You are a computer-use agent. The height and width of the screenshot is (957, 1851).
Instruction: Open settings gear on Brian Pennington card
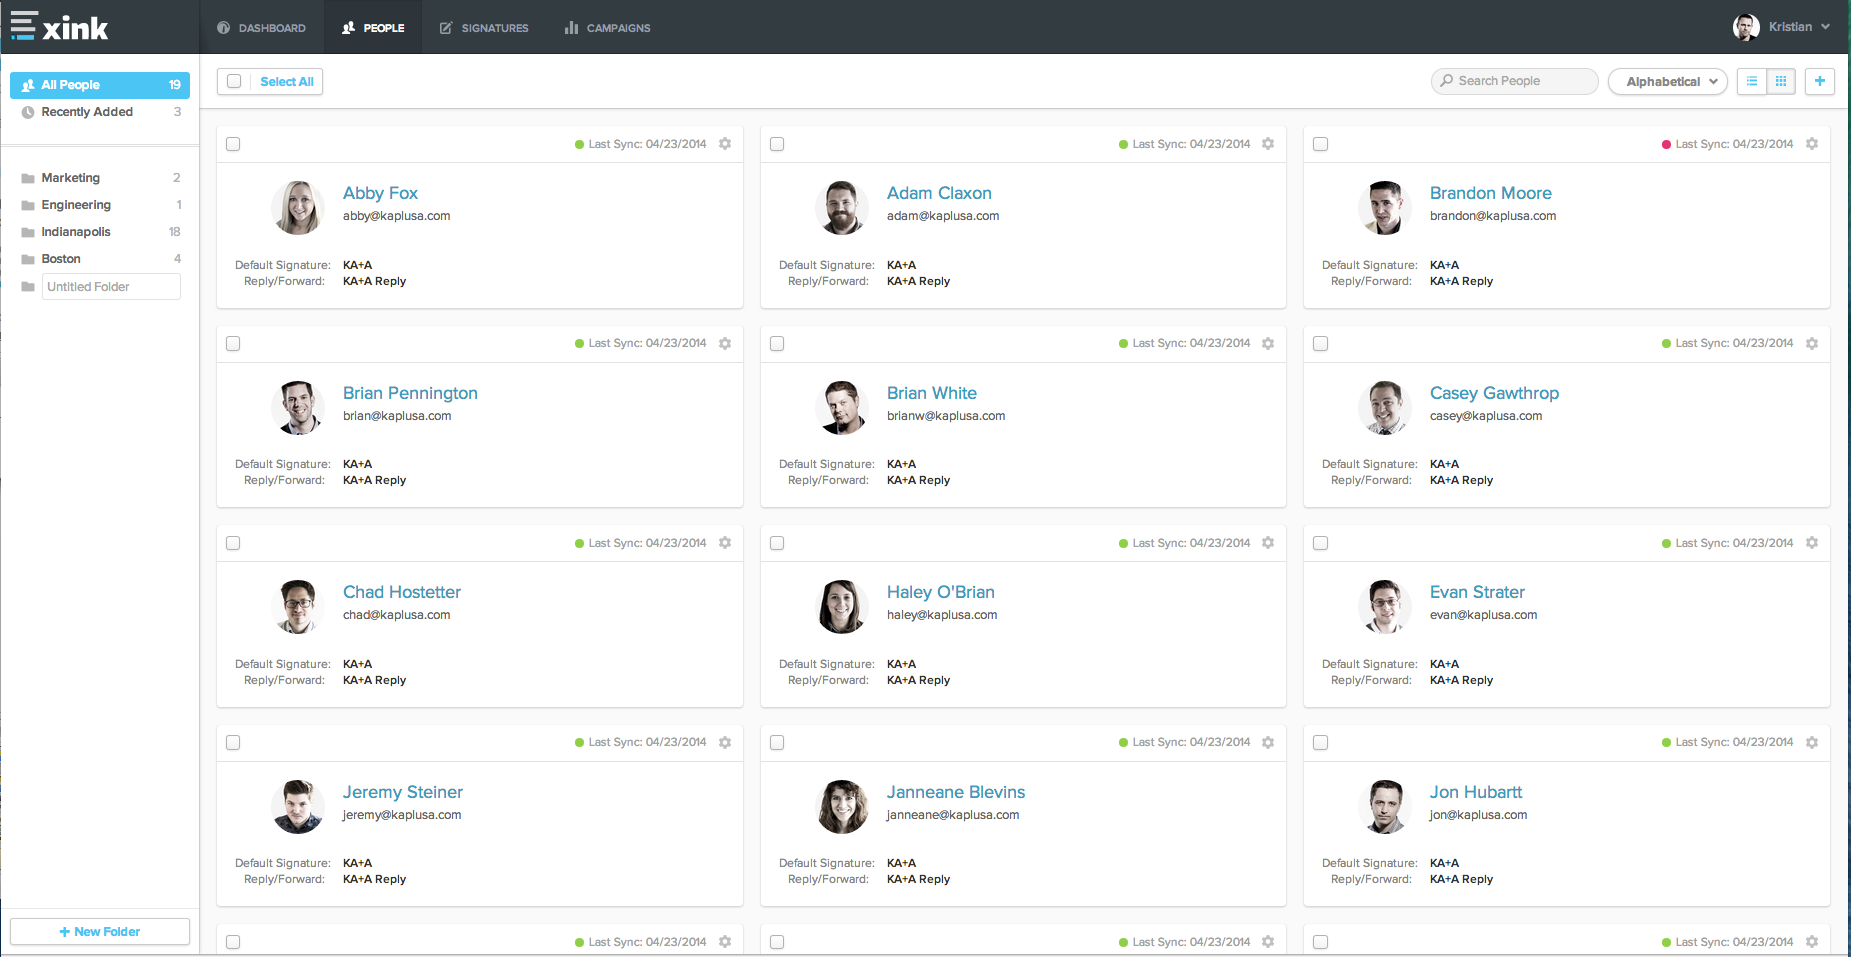click(725, 343)
